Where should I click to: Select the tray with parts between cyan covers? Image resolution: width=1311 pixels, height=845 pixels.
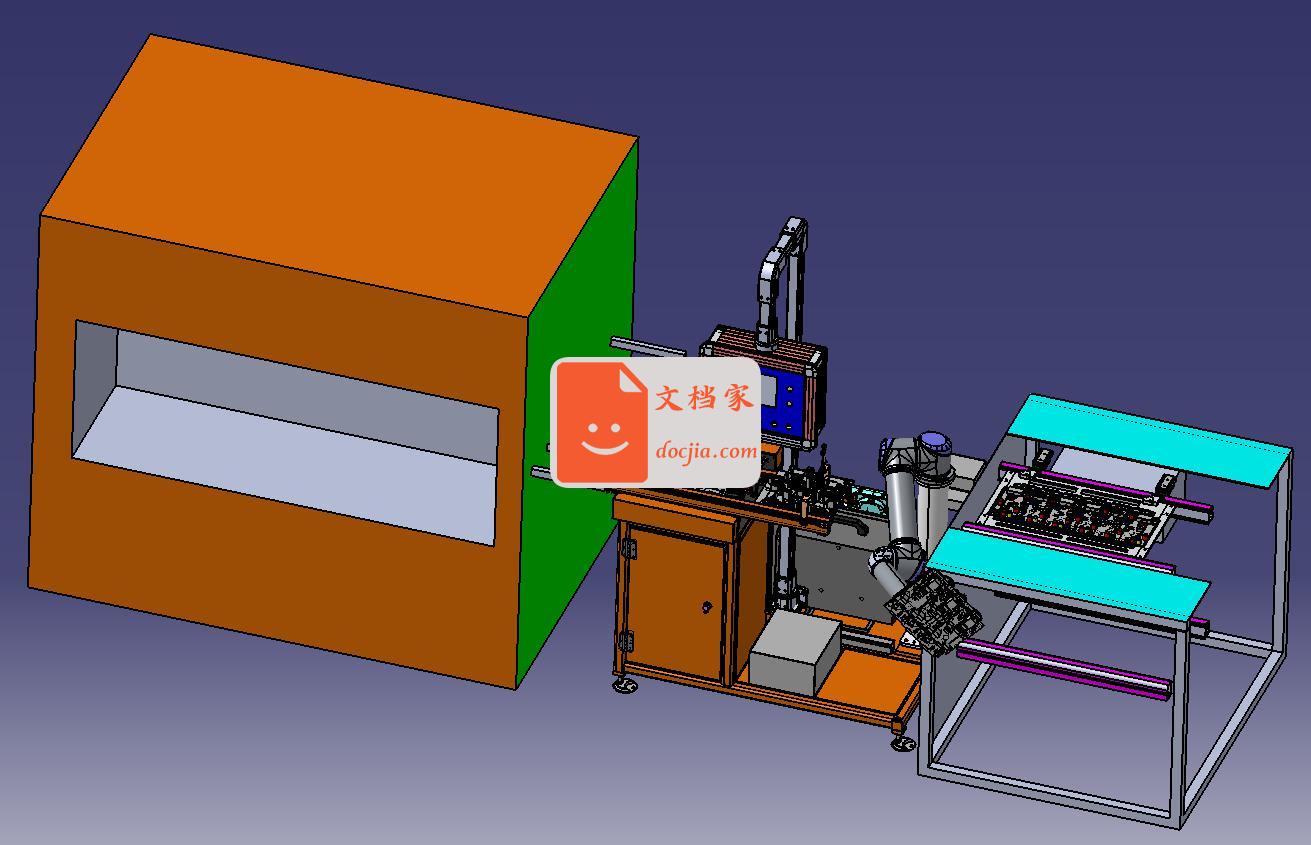[x=1075, y=512]
